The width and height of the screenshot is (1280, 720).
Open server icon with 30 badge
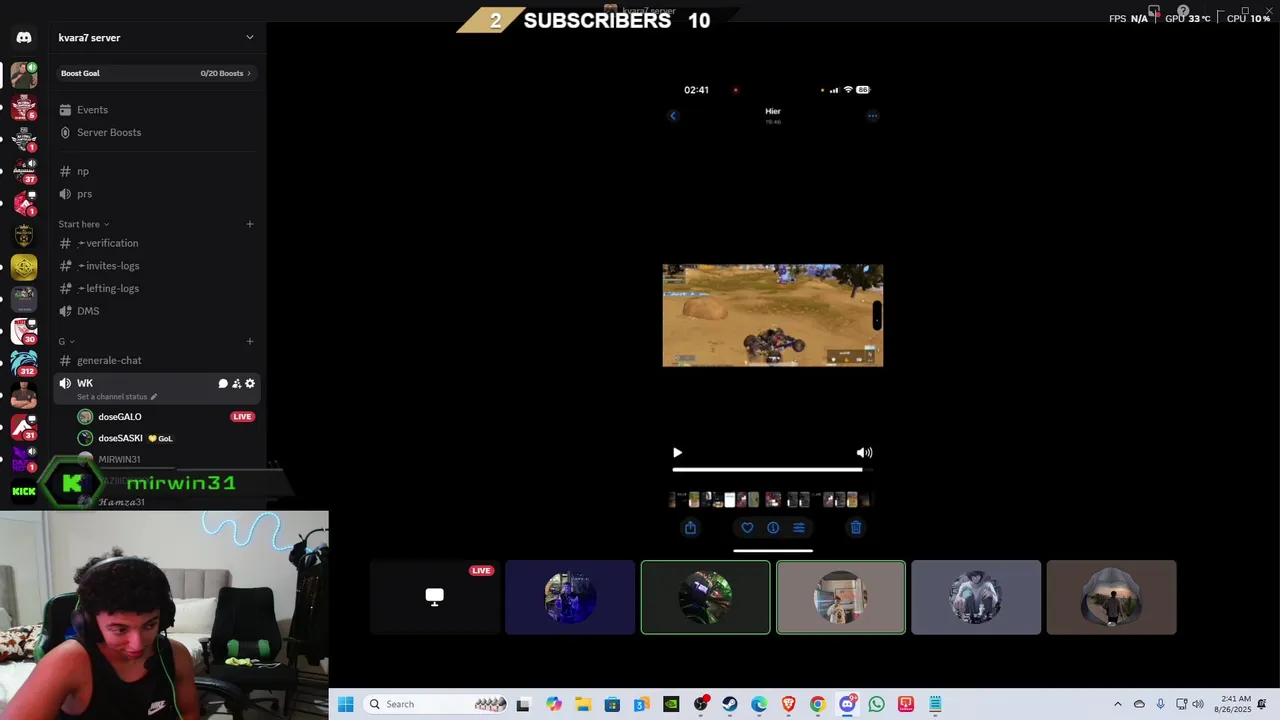pyautogui.click(x=24, y=330)
